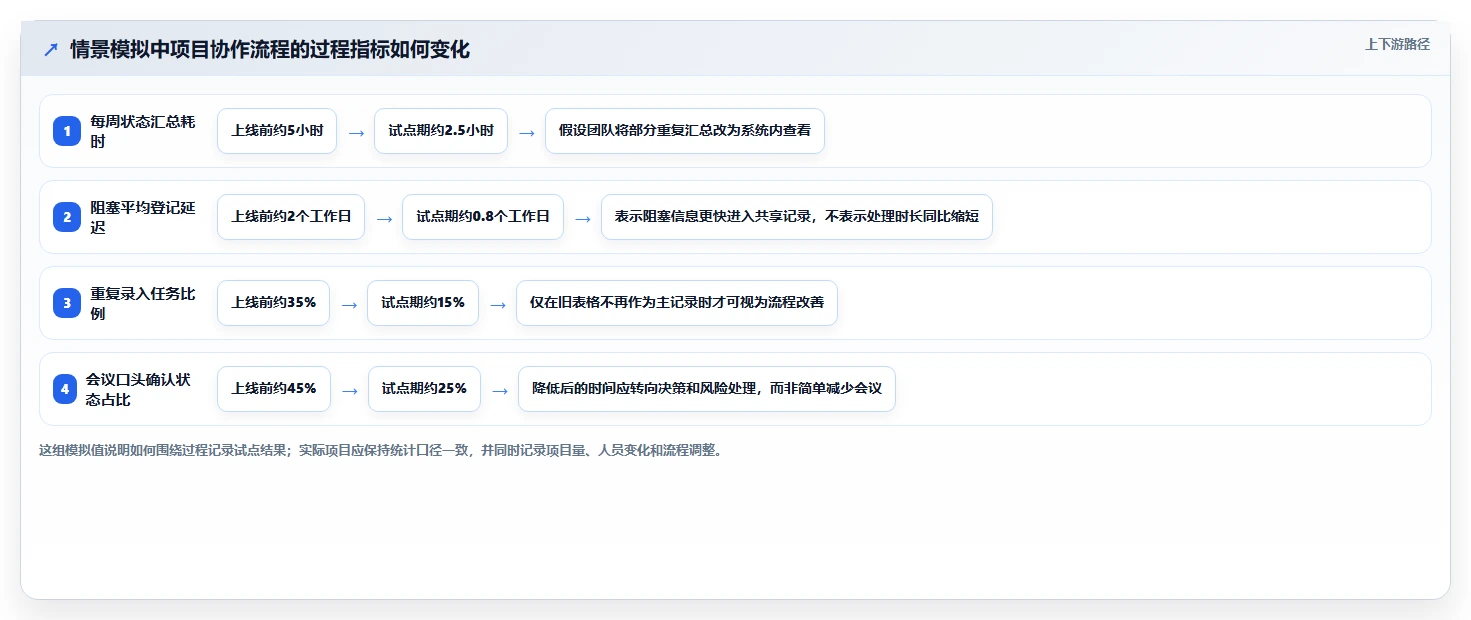Click the 试点期约2.5小时 chip
The height and width of the screenshot is (620, 1471).
coord(441,131)
